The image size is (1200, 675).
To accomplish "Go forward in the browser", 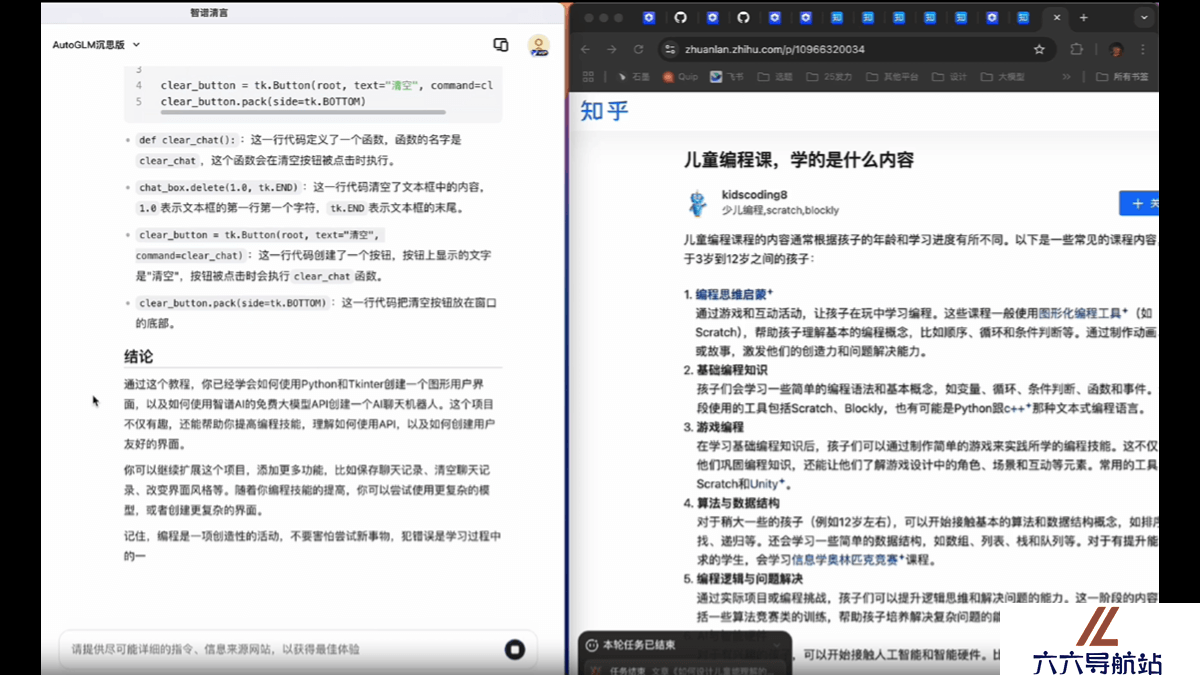I will point(612,49).
